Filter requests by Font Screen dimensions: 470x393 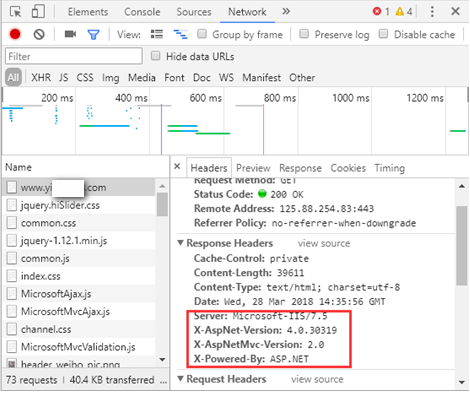pyautogui.click(x=174, y=78)
